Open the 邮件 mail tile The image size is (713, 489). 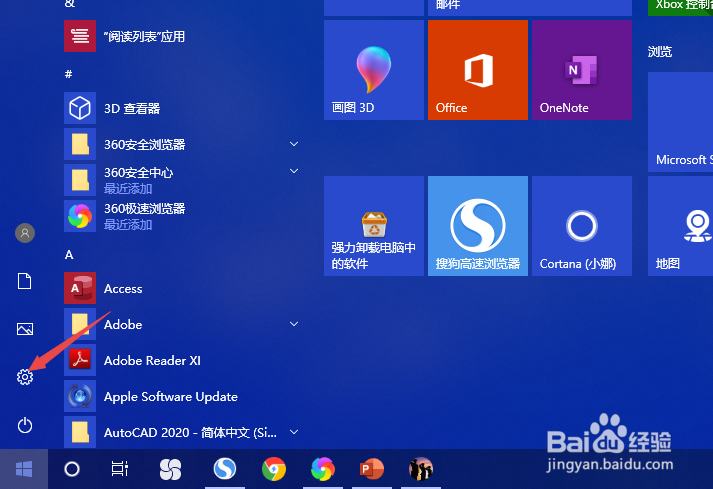pyautogui.click(x=530, y=7)
